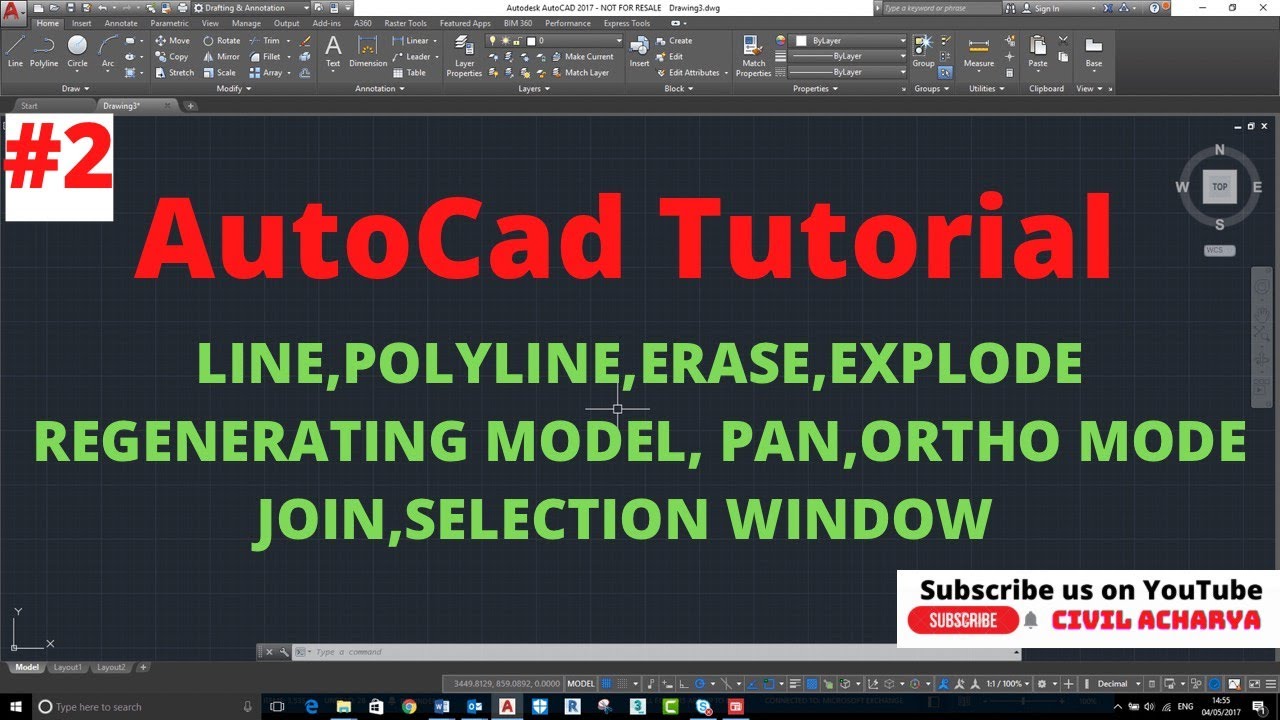Toggle lineweight display in status bar

tap(795, 684)
